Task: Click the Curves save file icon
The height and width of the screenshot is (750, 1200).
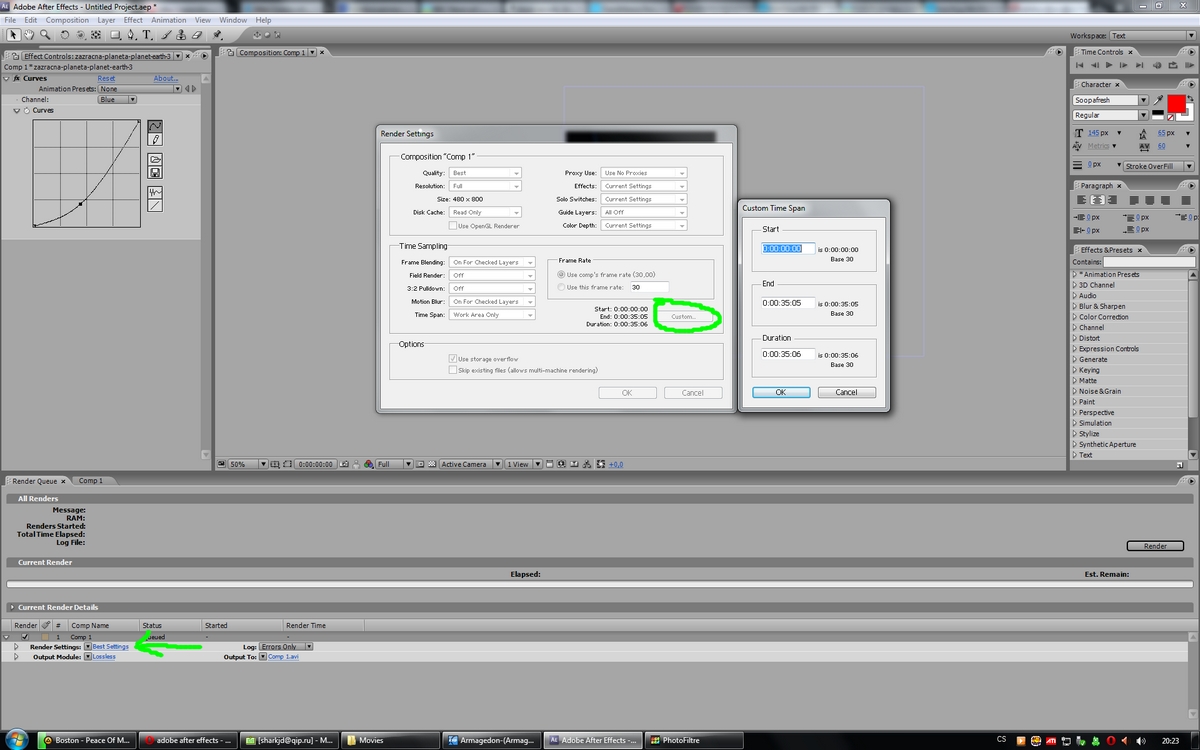Action: (x=155, y=173)
